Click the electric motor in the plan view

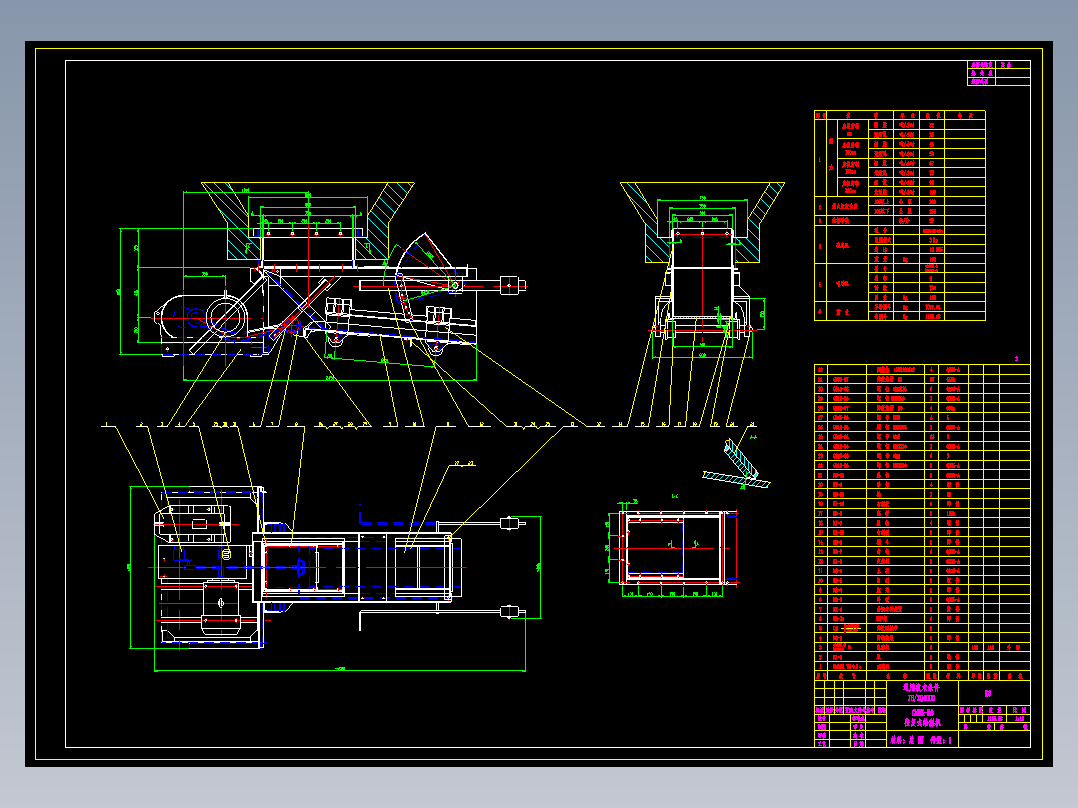[x=221, y=606]
